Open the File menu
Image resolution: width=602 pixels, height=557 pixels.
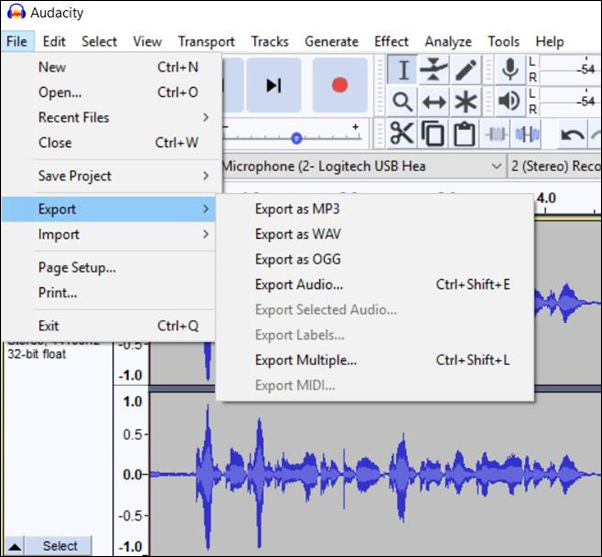point(17,41)
